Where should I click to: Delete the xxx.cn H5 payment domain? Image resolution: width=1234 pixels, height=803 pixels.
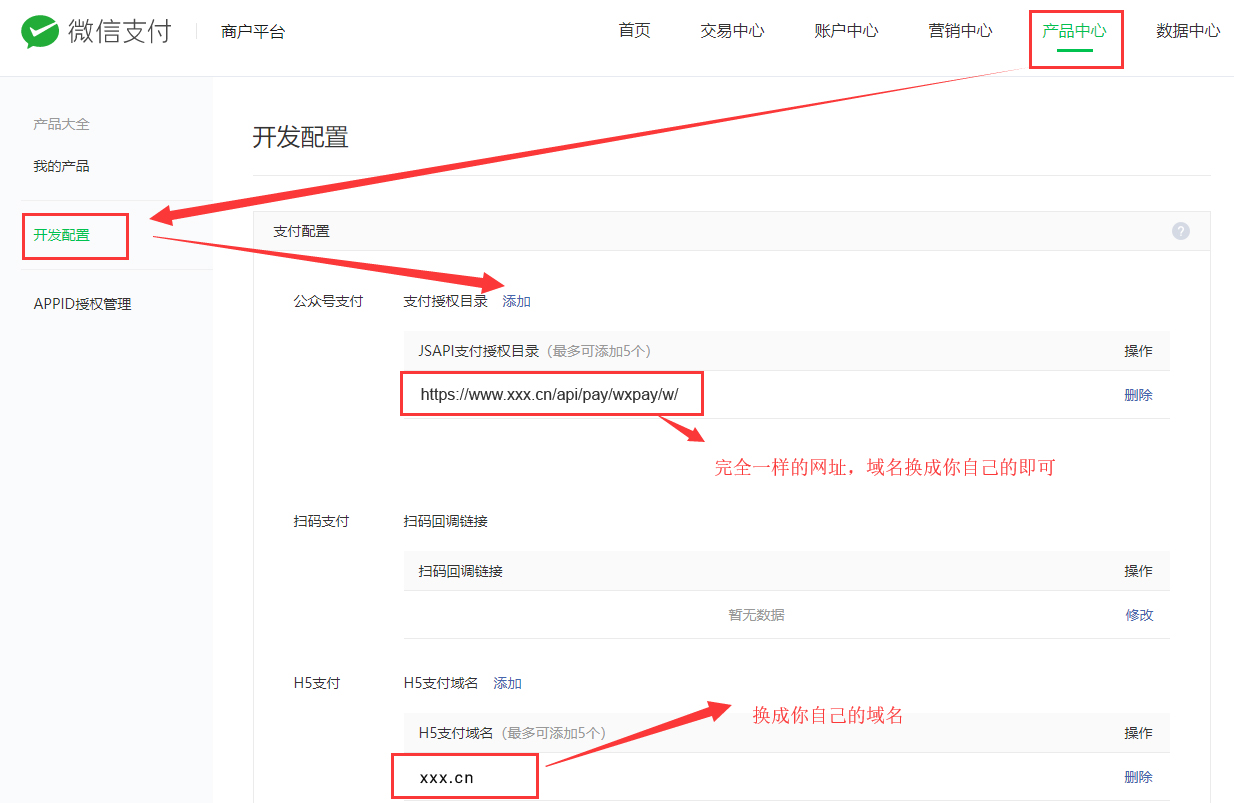pyautogui.click(x=1138, y=777)
